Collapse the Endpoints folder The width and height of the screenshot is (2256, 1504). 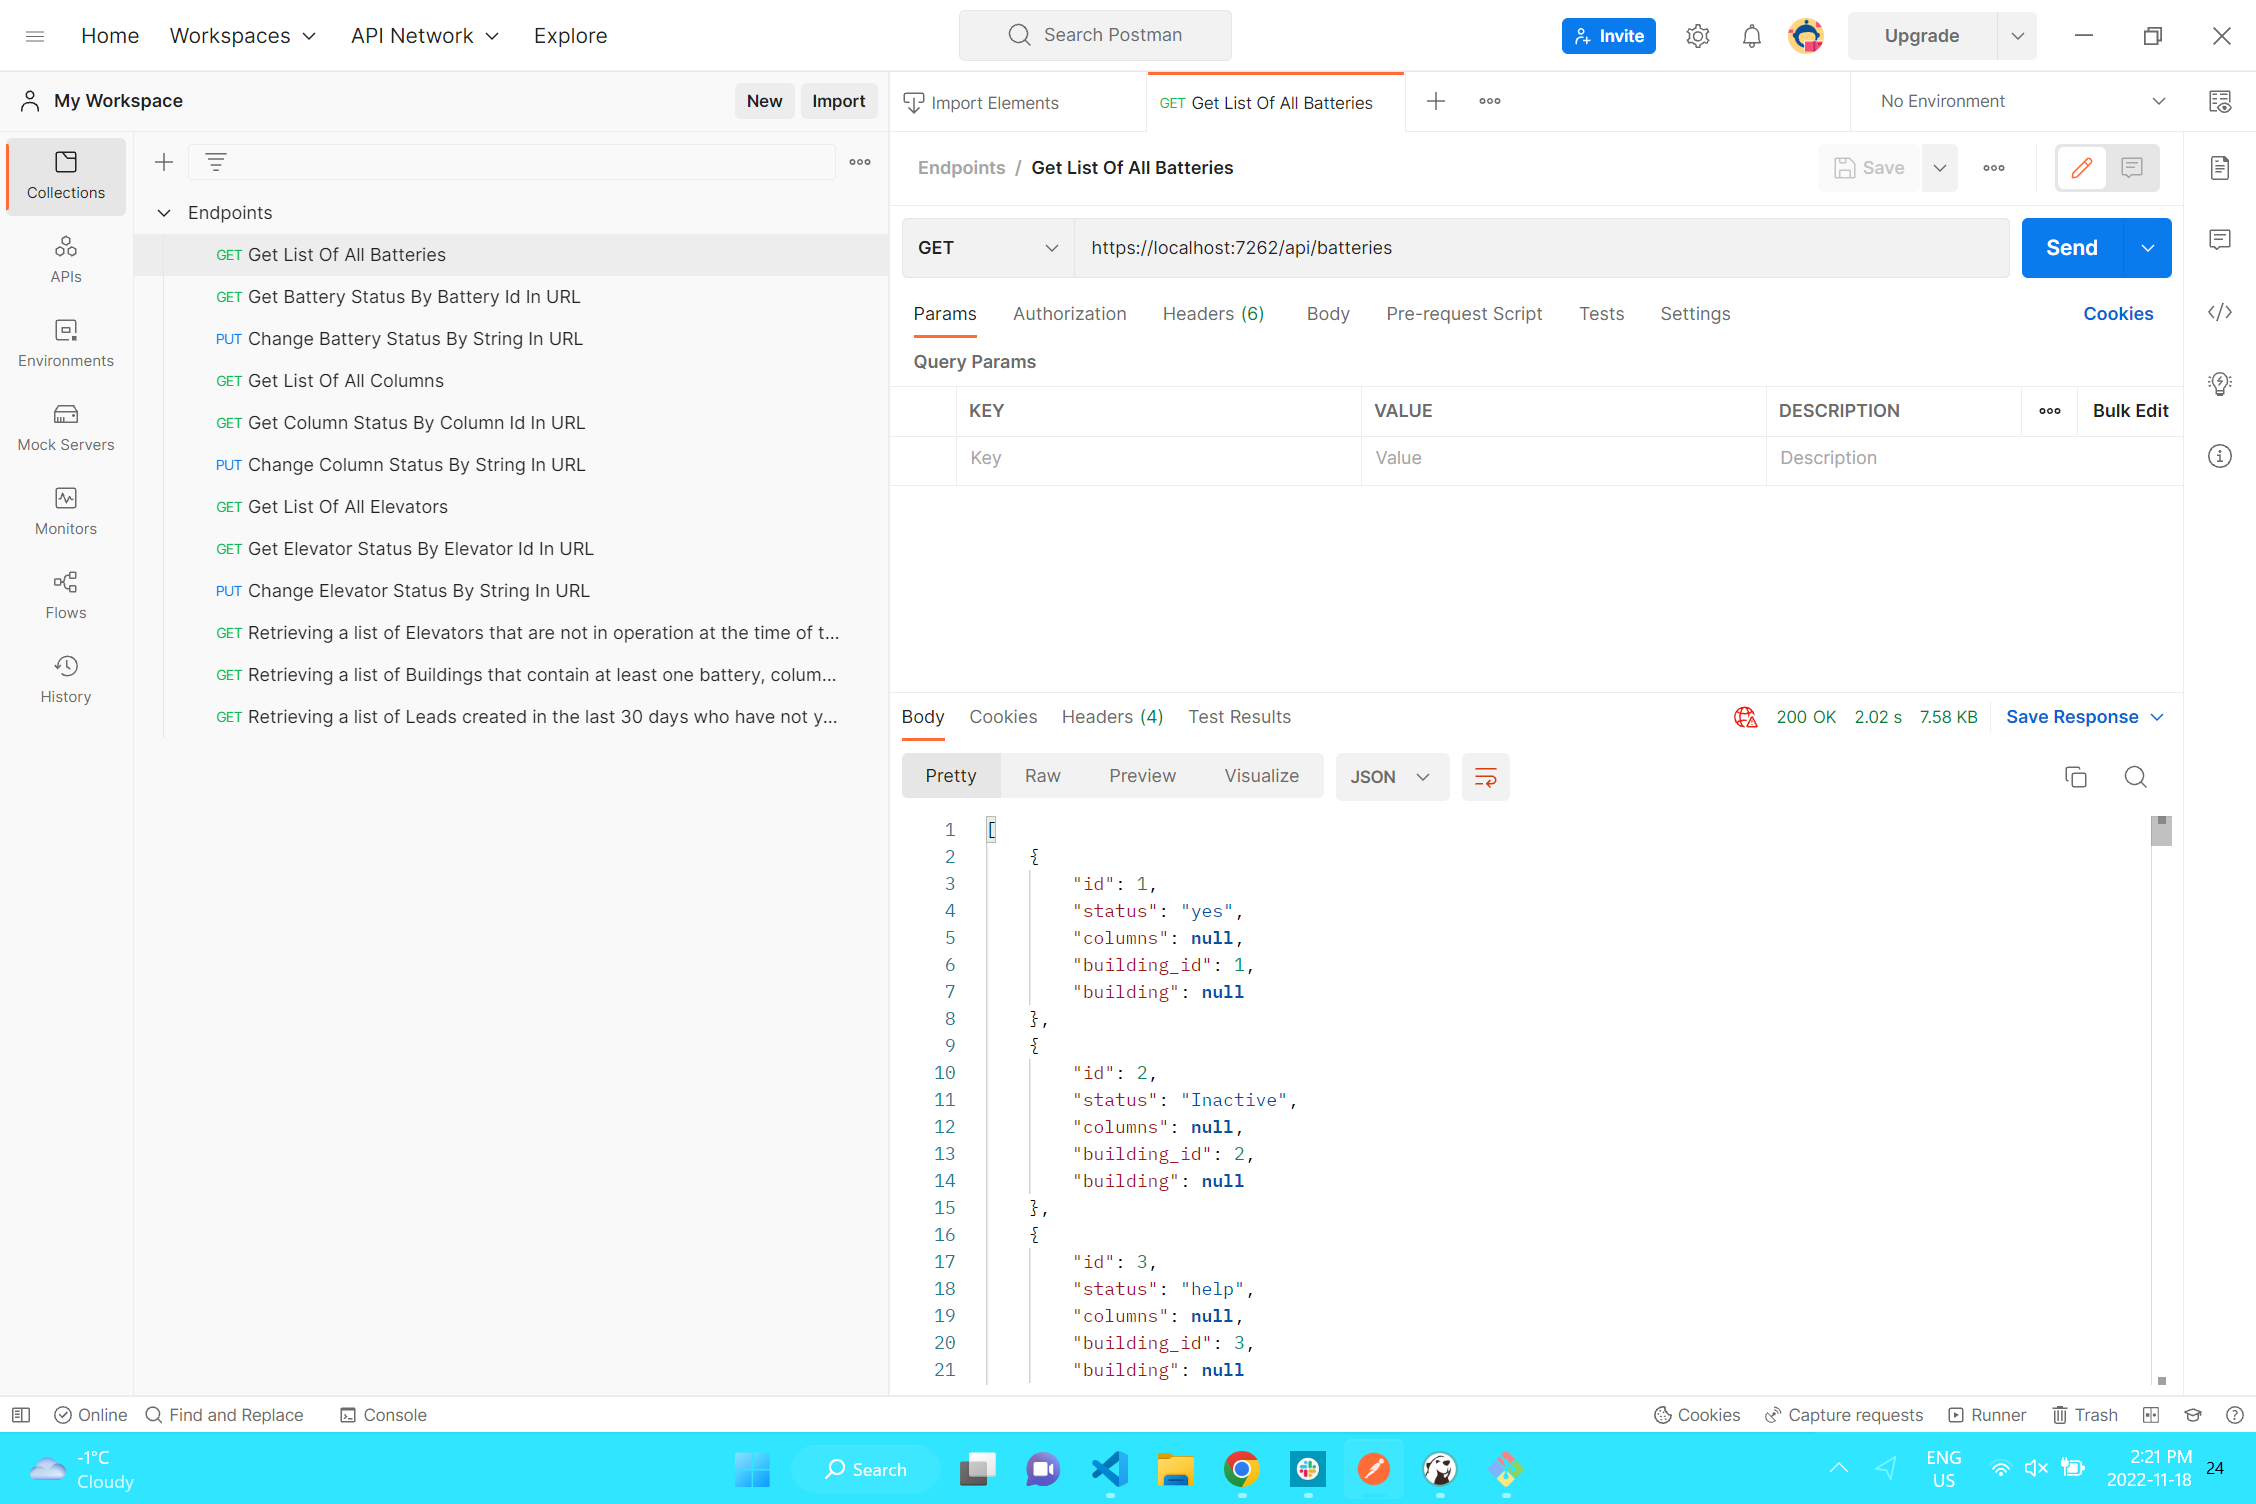164,212
